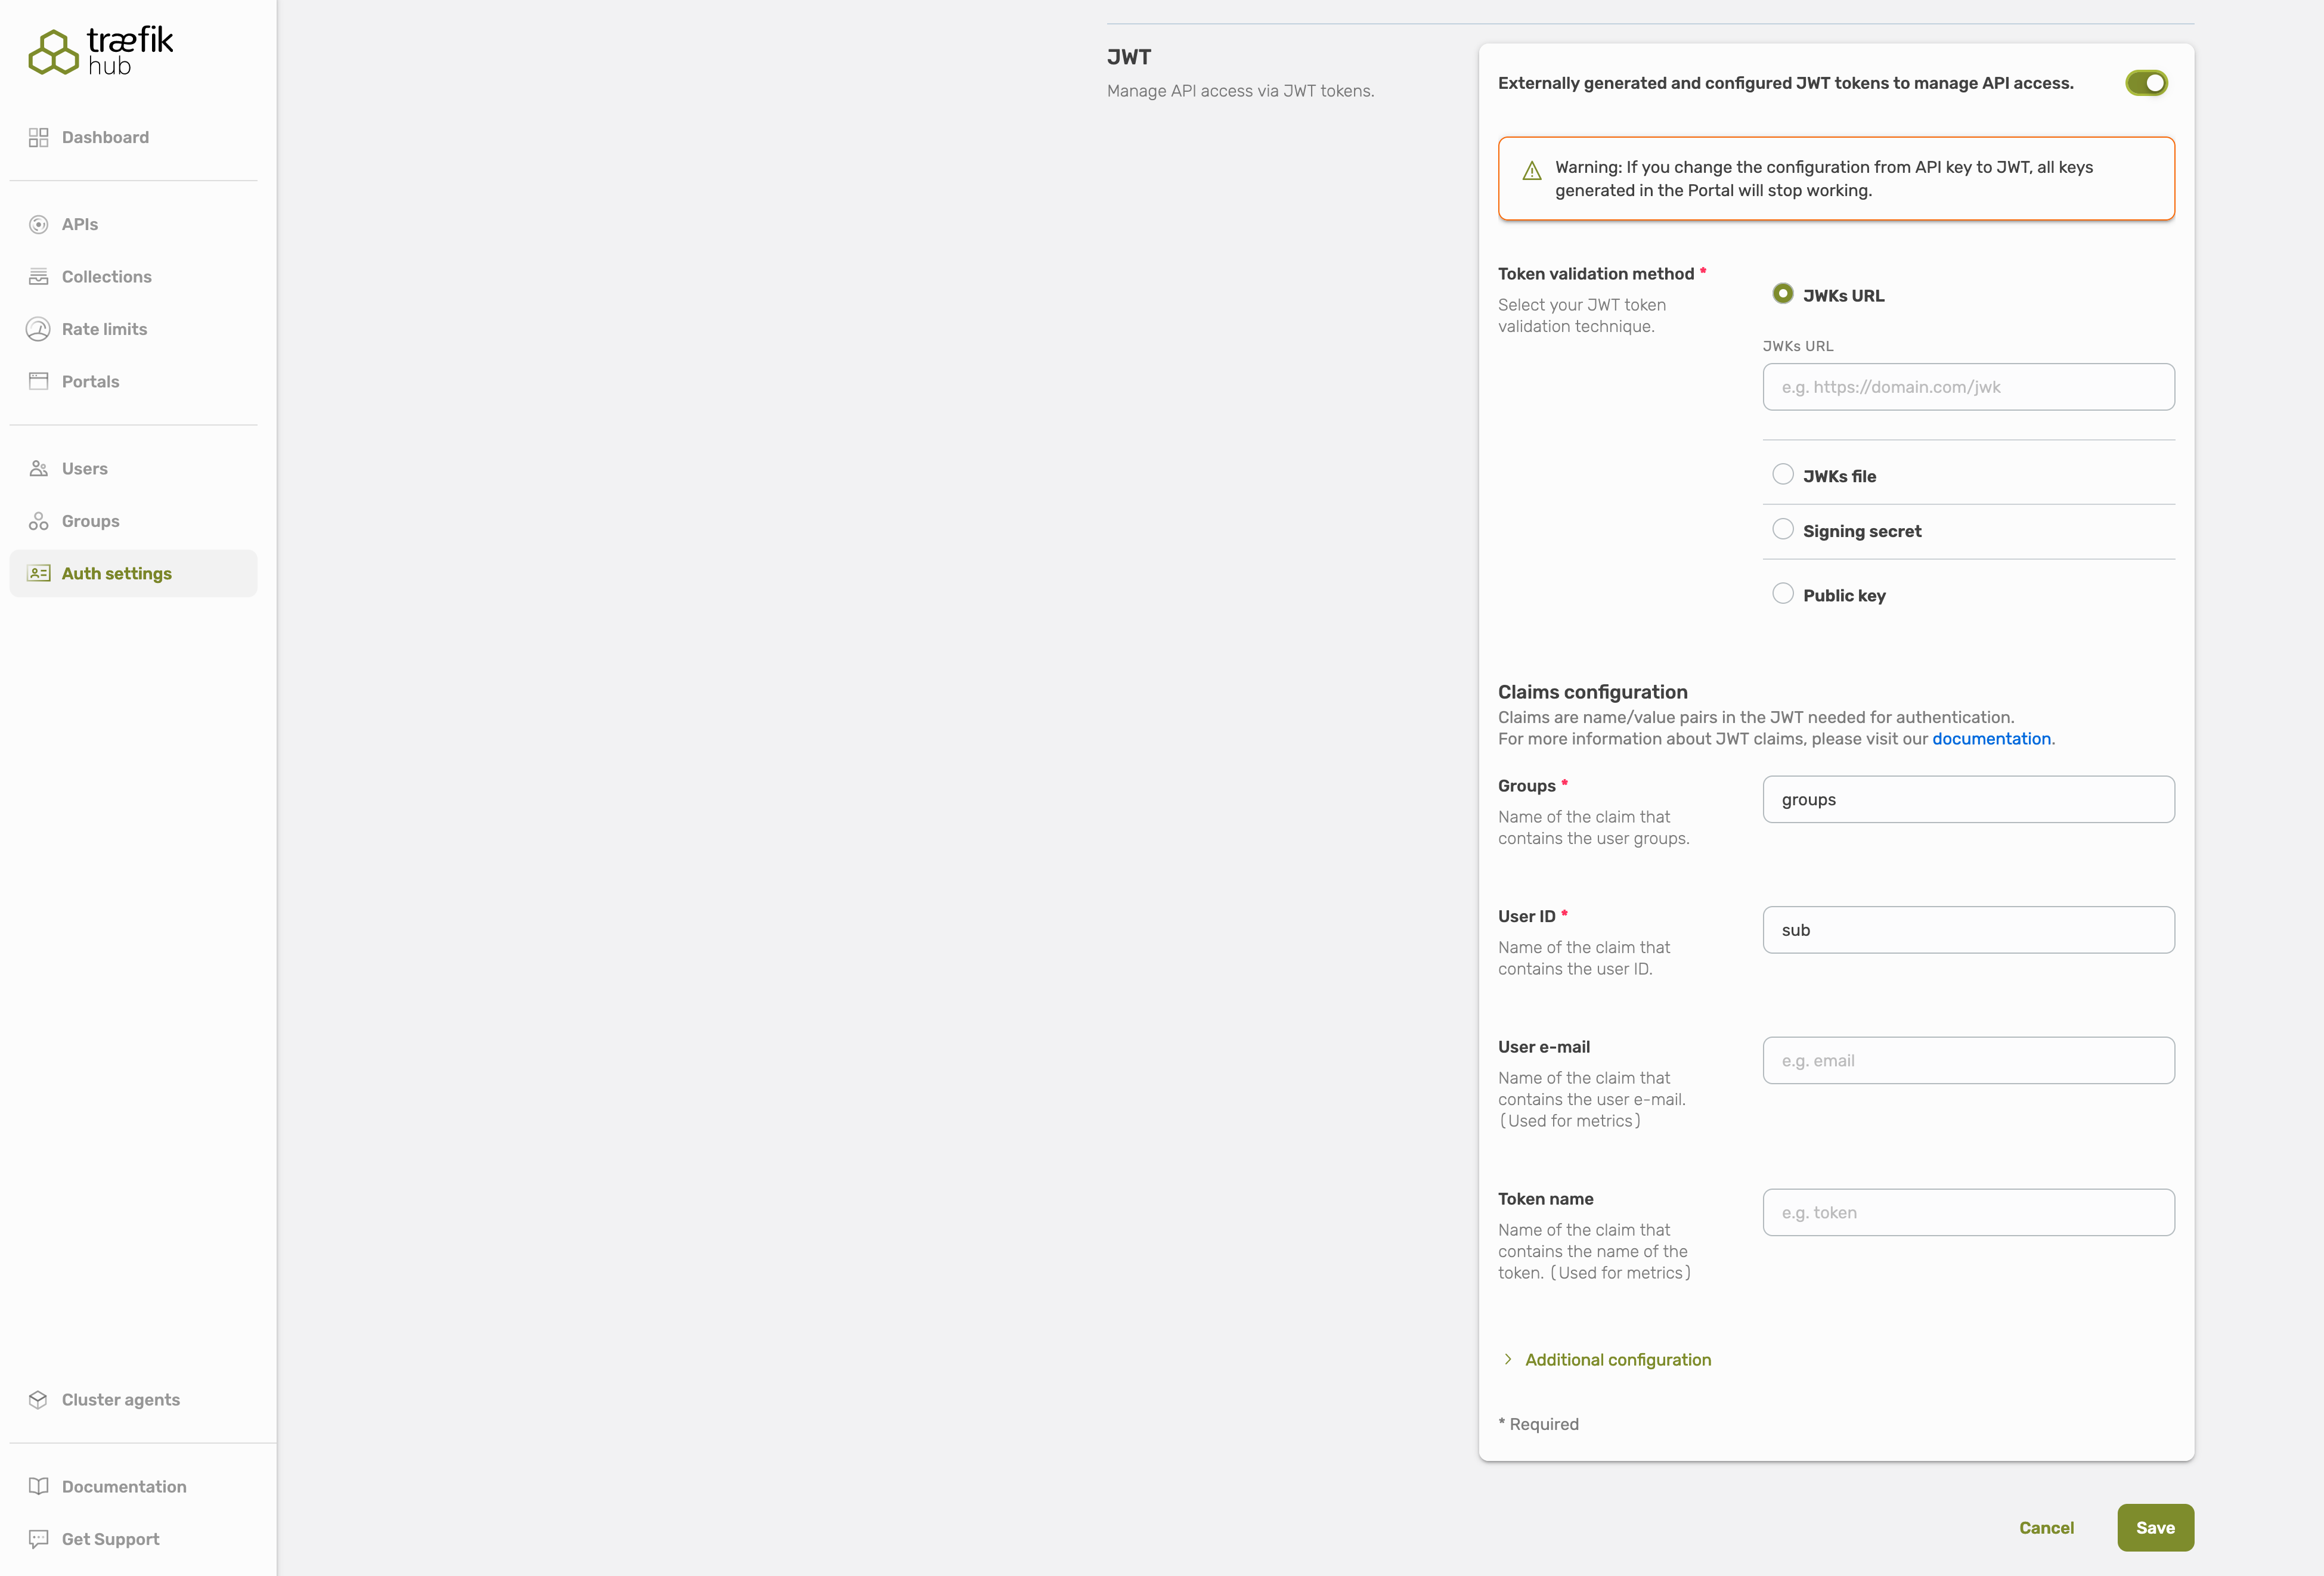Click the Dashboard grid icon
2324x1576 pixels.
coord(38,137)
